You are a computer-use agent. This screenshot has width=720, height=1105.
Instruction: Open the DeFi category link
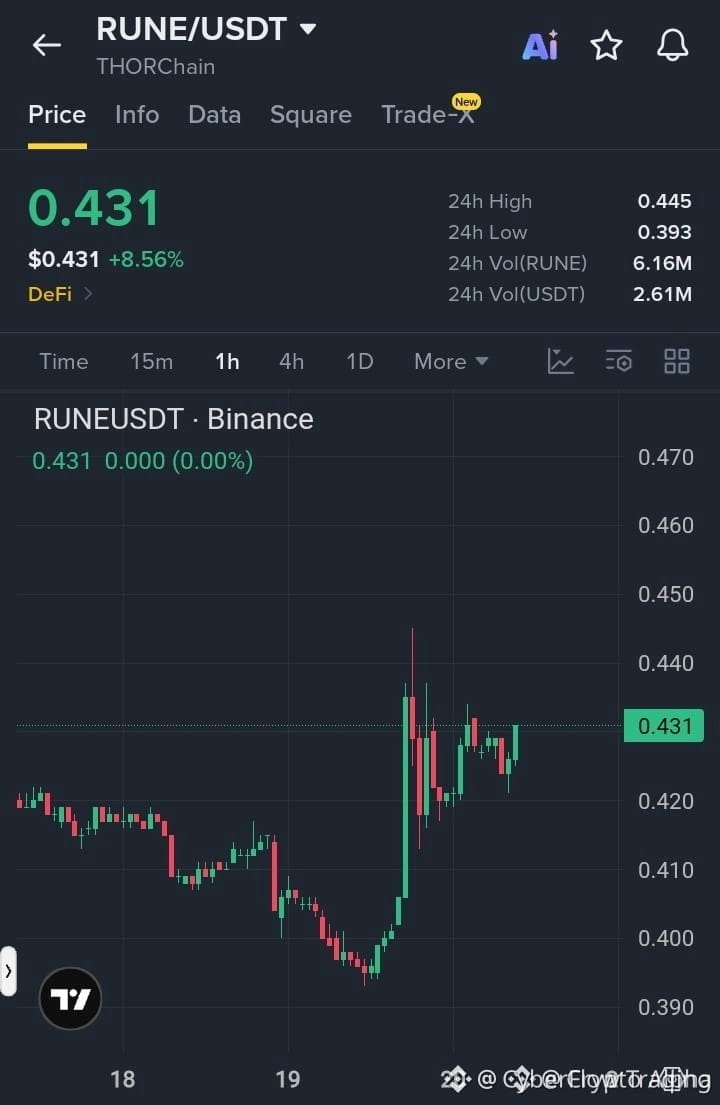pos(60,294)
